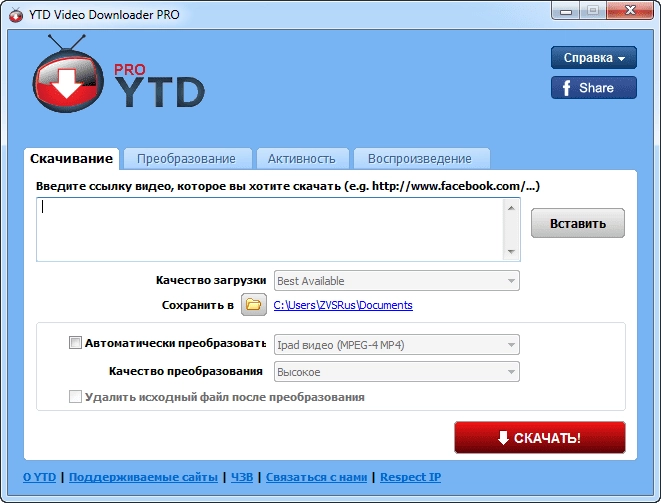
Task: Click the red СКАЧАТЬ! download button
Action: [x=540, y=438]
